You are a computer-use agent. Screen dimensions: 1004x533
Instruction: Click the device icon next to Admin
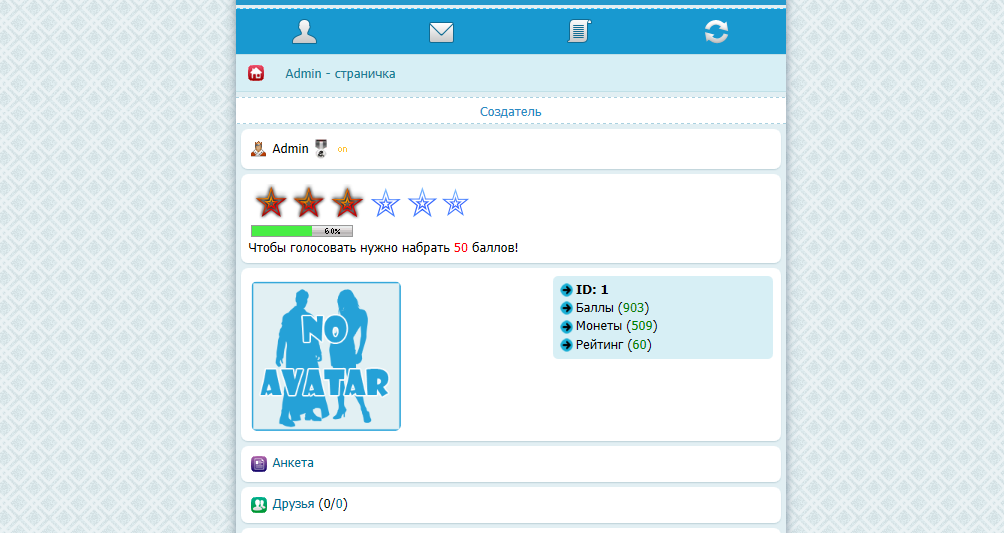click(x=321, y=149)
